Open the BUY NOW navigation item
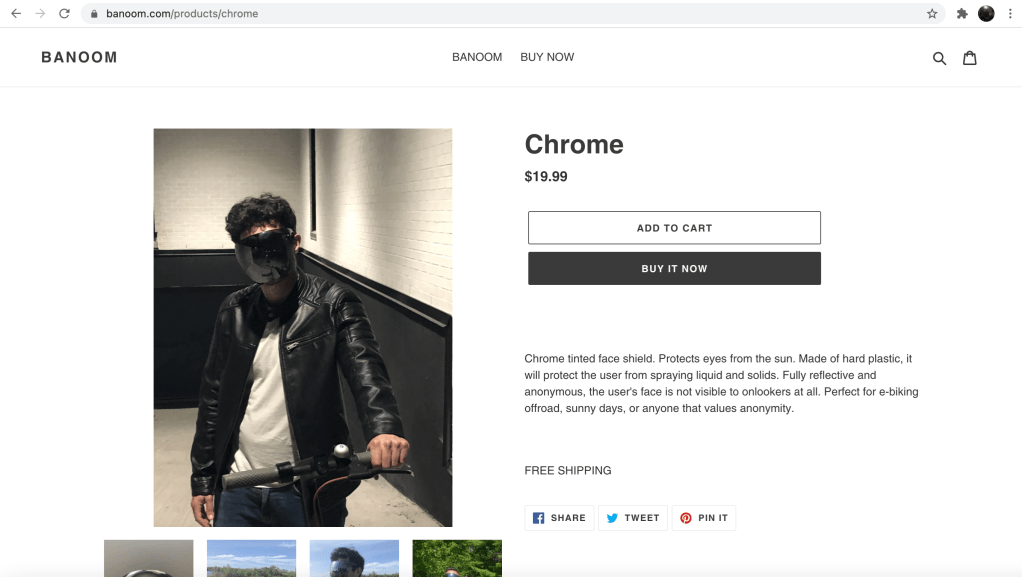Screen dimensions: 1022x577 547,57
